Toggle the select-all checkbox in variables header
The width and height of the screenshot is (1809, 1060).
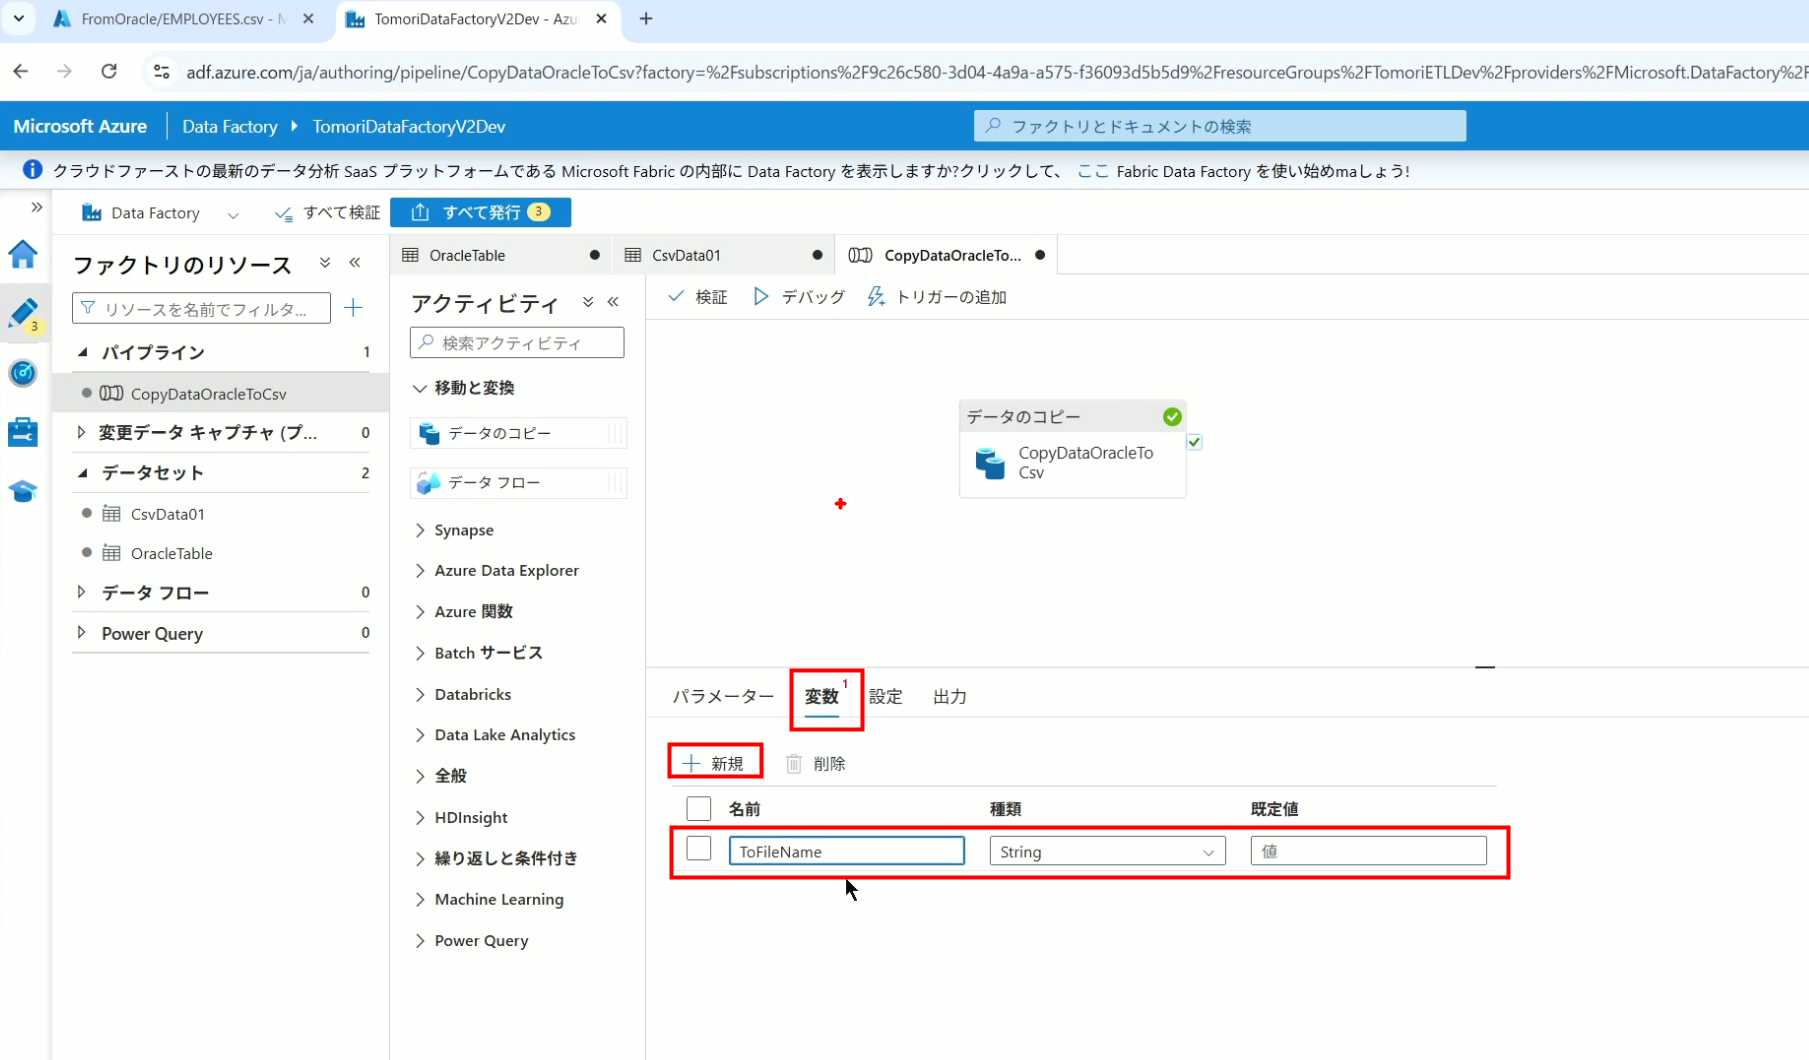click(x=699, y=808)
